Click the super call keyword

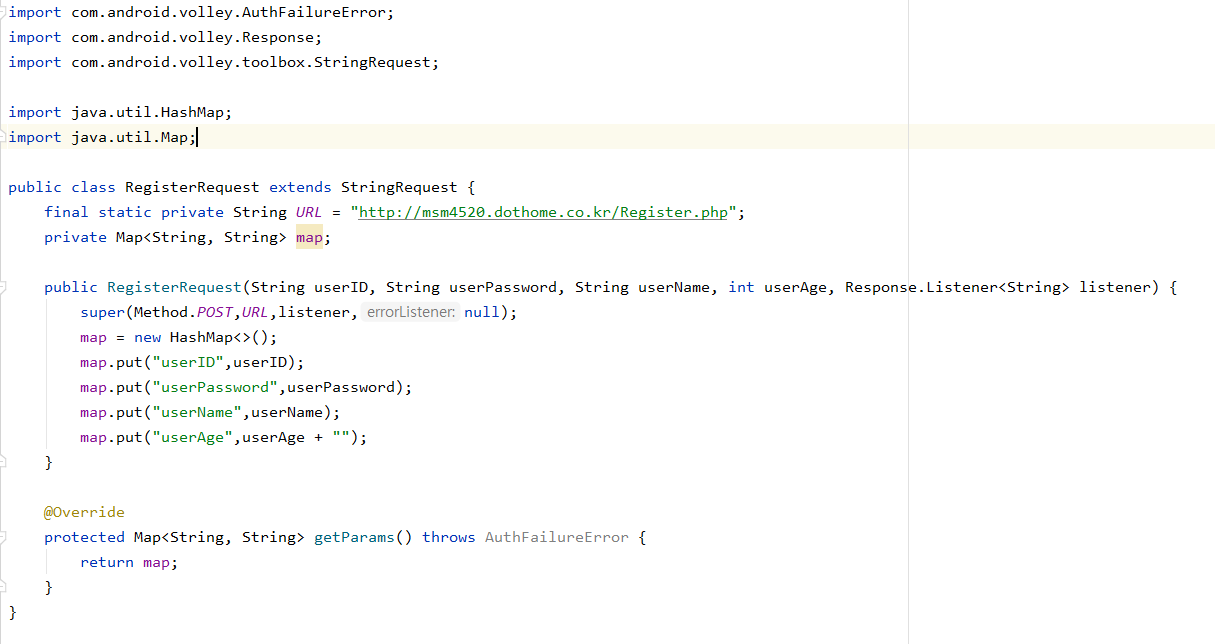pyautogui.click(x=102, y=312)
